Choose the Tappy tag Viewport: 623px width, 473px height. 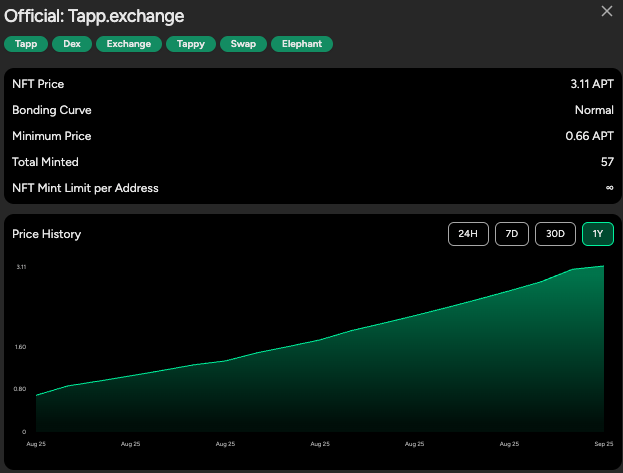pyautogui.click(x=191, y=44)
